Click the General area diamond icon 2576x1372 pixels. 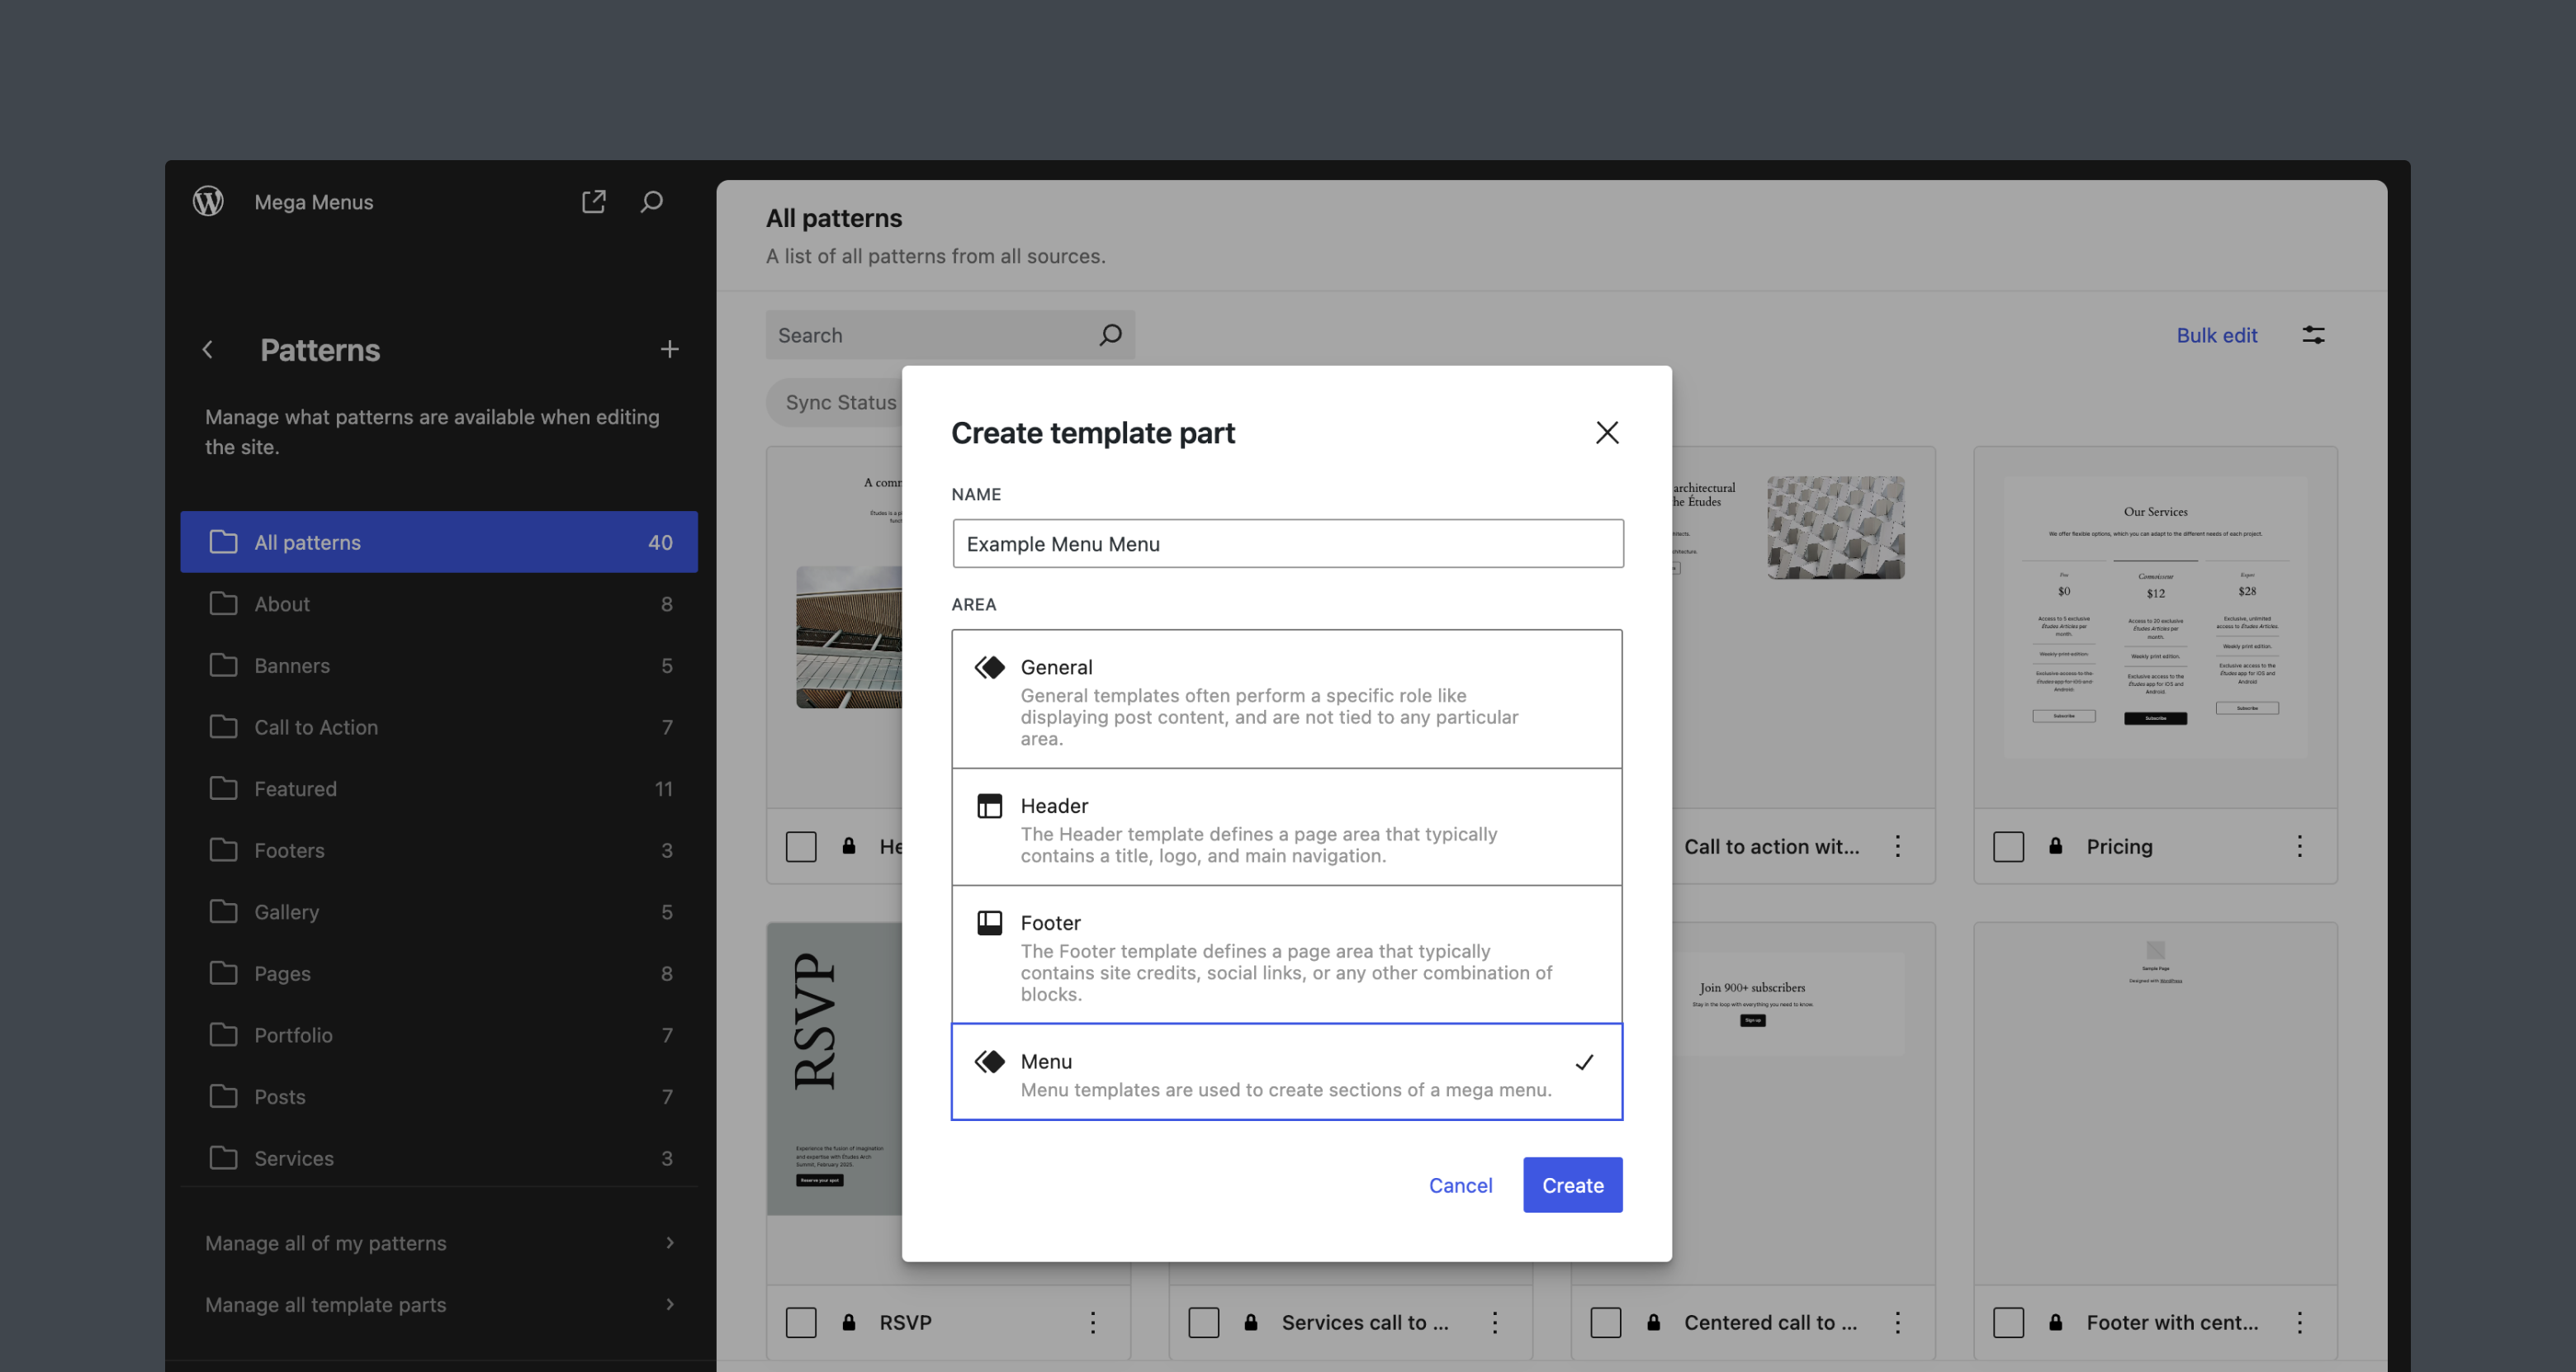[989, 667]
